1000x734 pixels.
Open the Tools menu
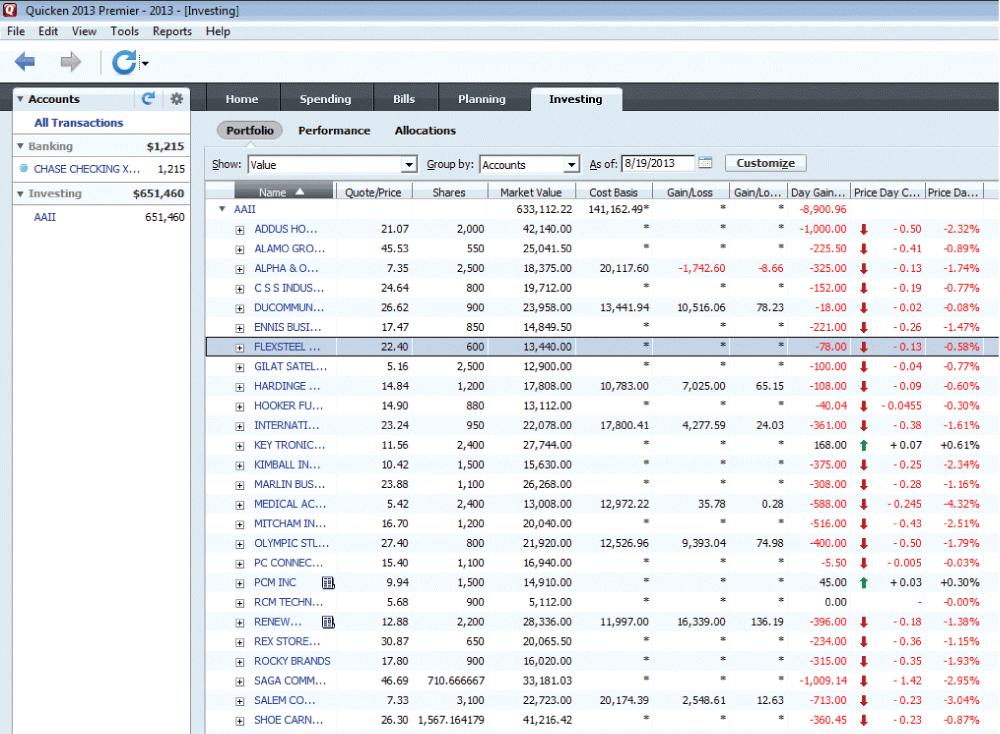tap(124, 31)
